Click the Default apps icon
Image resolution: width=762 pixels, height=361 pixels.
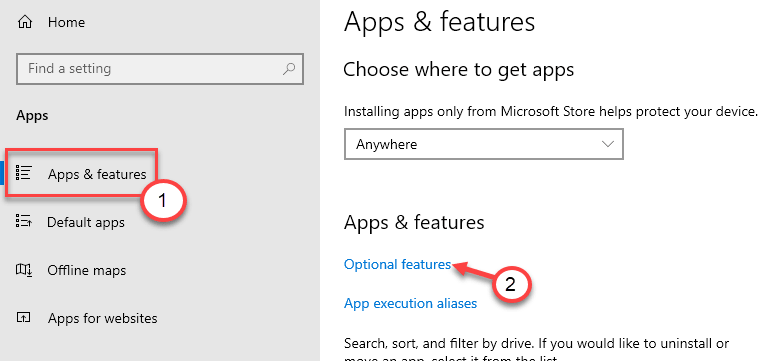pos(23,222)
